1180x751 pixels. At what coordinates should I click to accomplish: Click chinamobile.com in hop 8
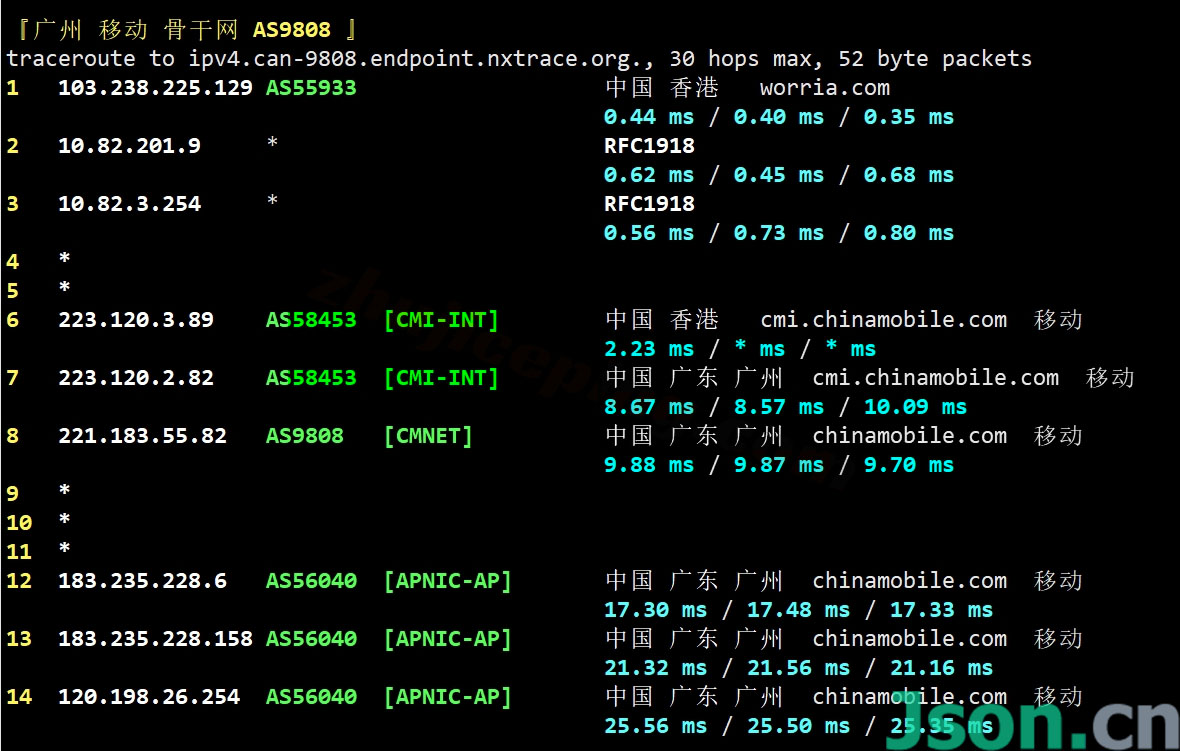click(x=909, y=436)
